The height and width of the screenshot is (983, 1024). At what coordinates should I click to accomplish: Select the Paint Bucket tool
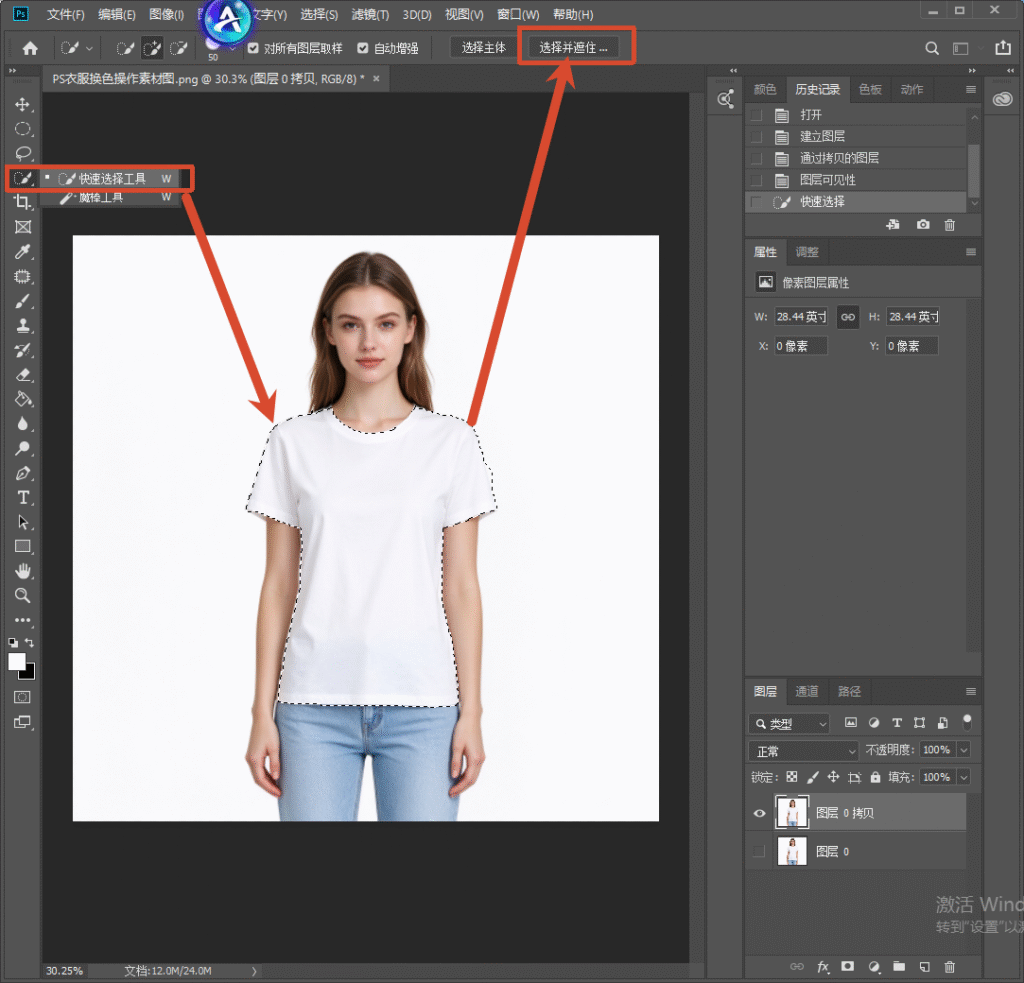coord(23,399)
